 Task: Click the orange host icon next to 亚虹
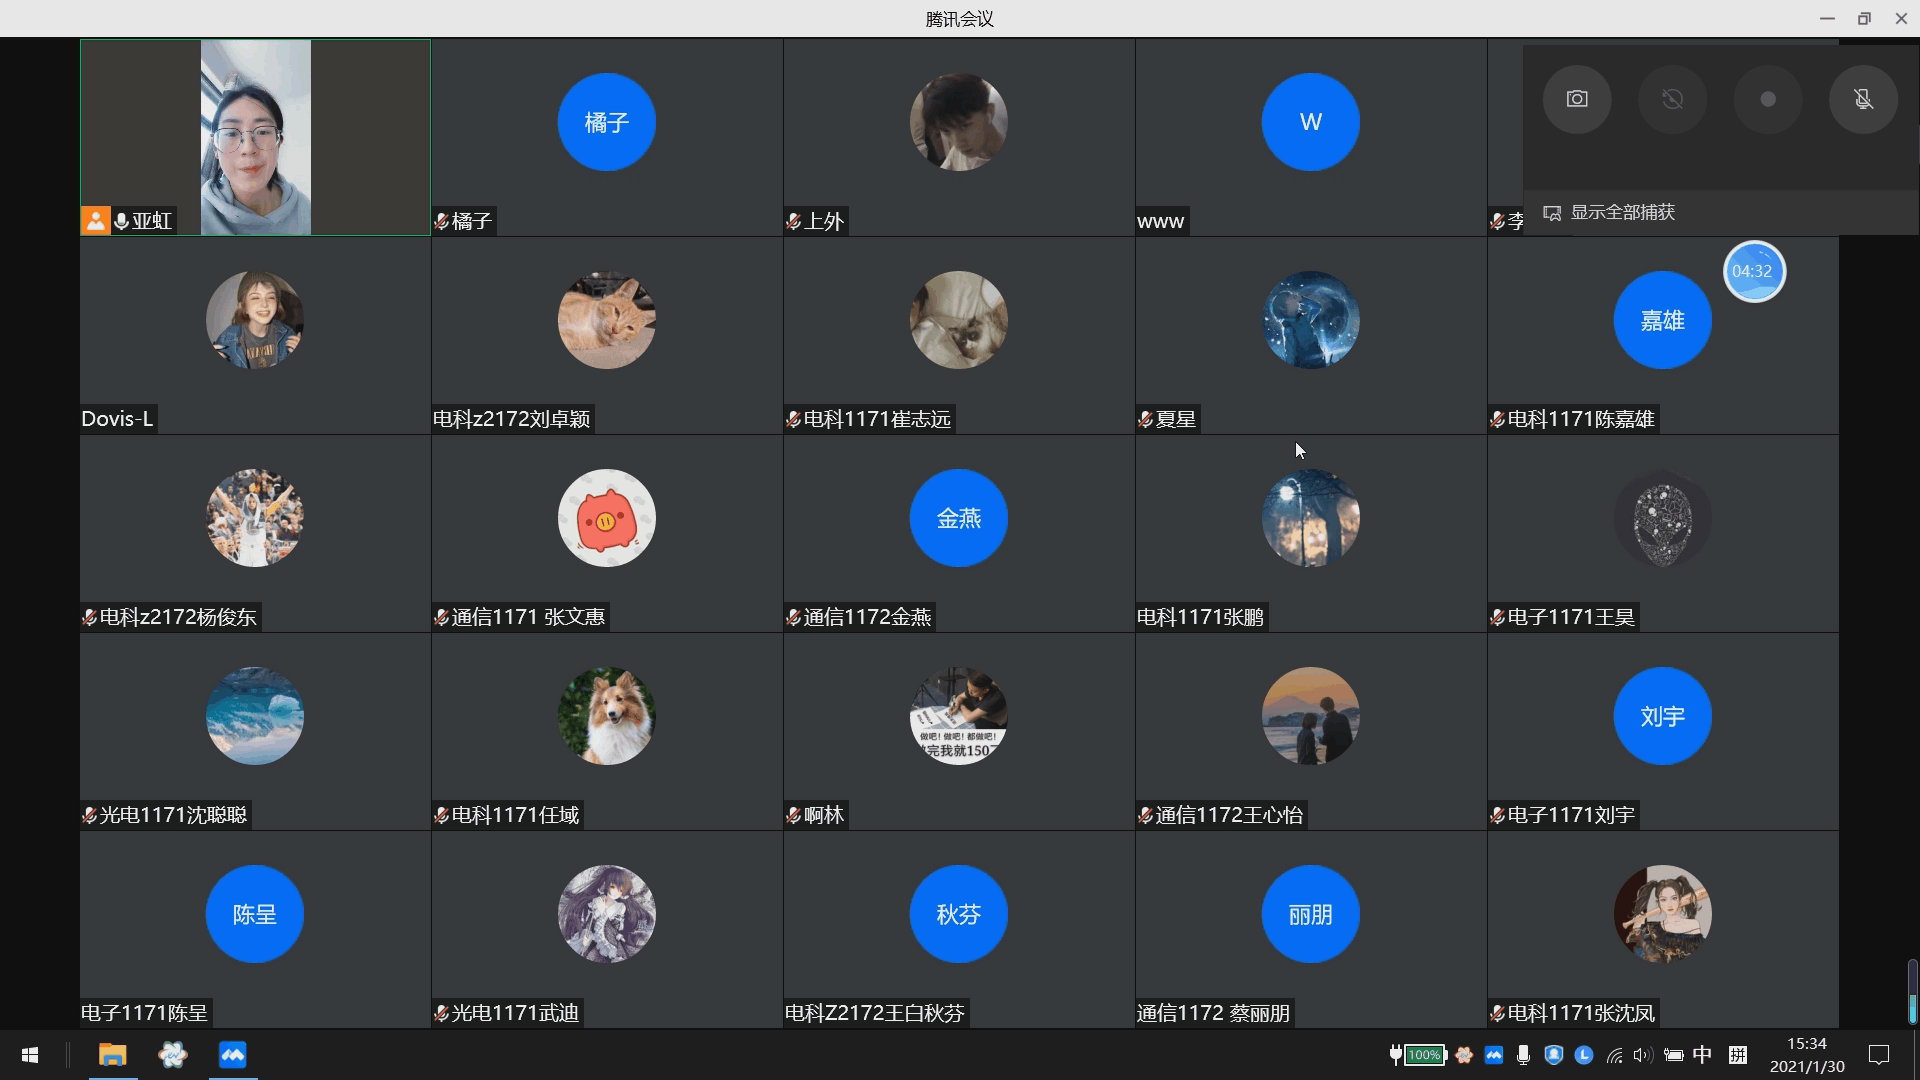[95, 221]
